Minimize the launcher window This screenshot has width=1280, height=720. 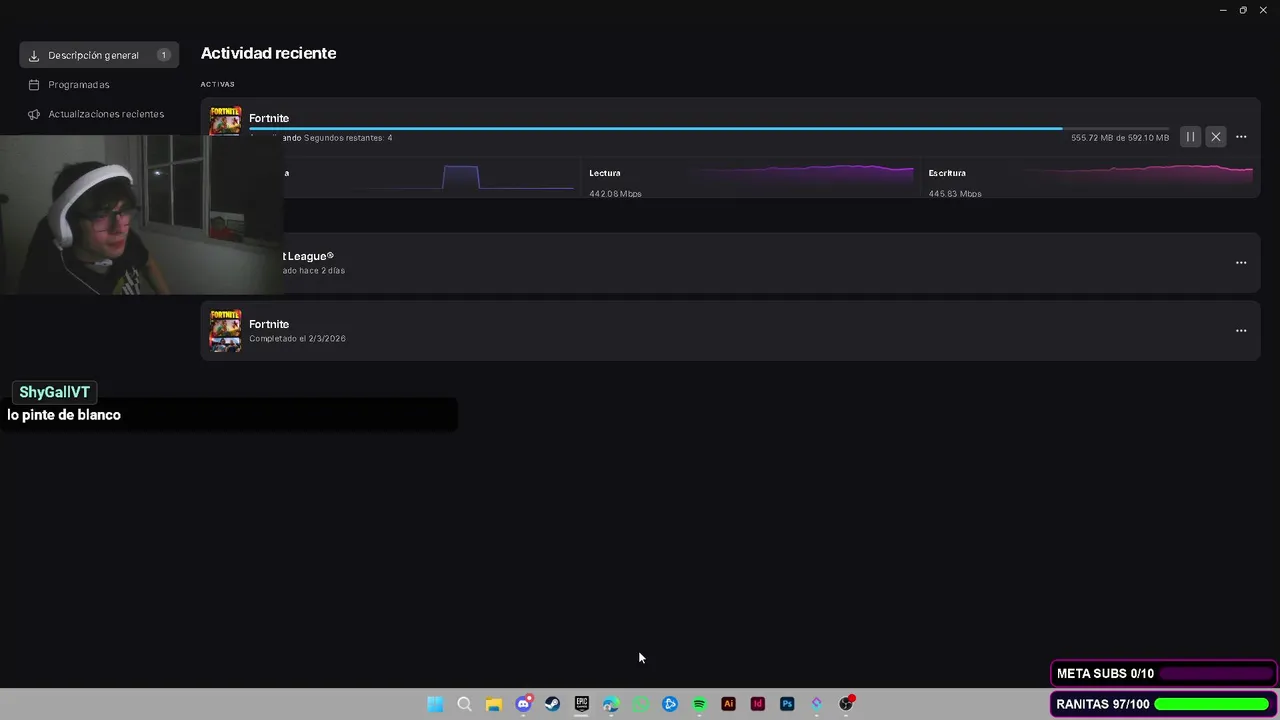point(1223,10)
